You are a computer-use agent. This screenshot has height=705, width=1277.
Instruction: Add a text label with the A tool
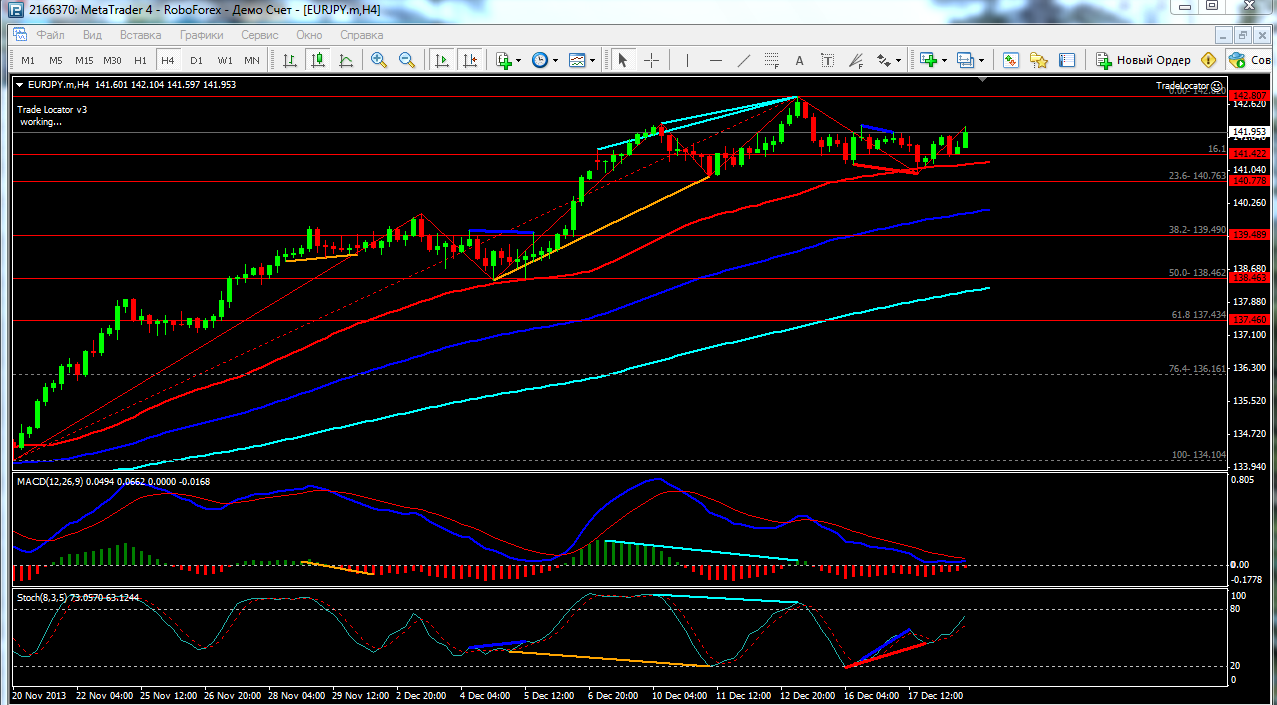(x=799, y=60)
